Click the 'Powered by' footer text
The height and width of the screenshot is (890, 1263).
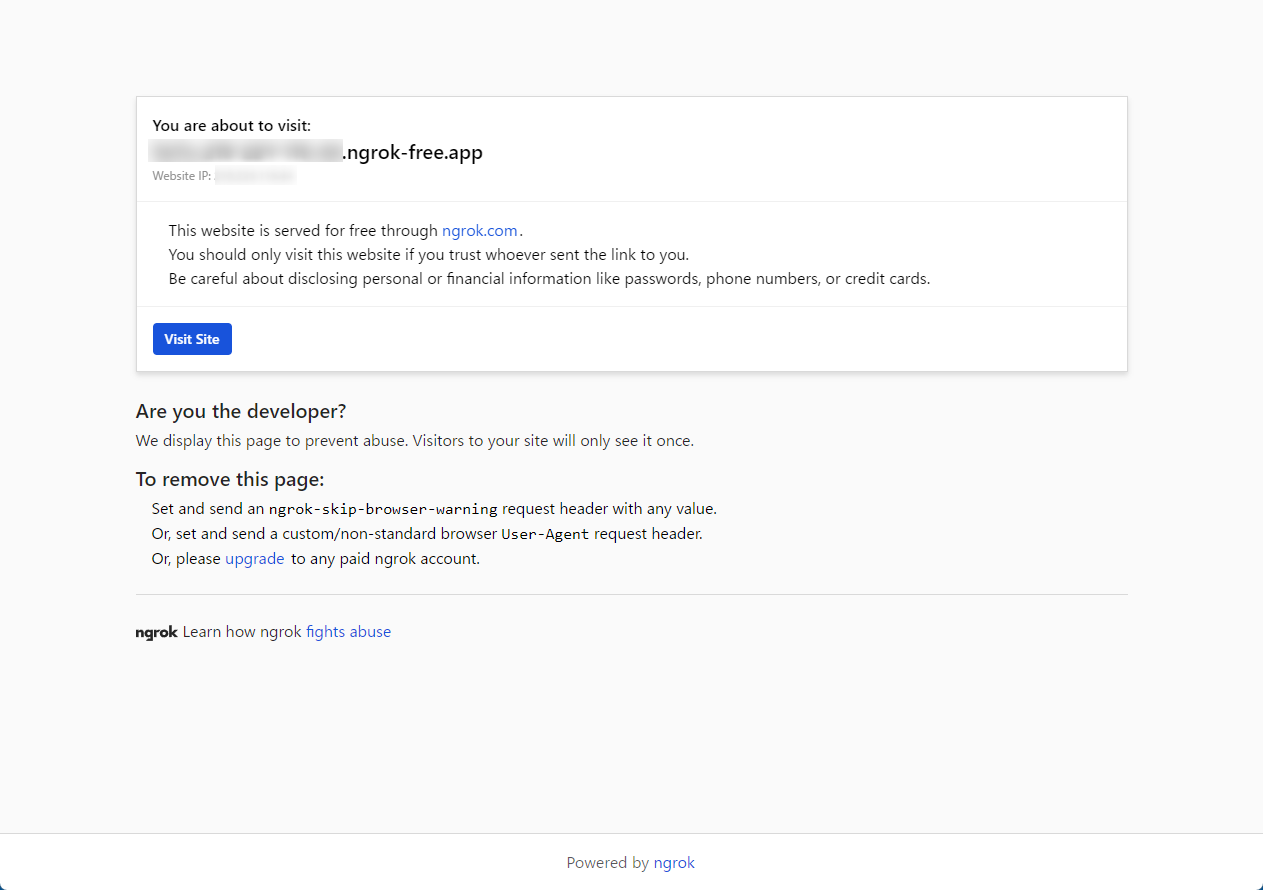[609, 862]
